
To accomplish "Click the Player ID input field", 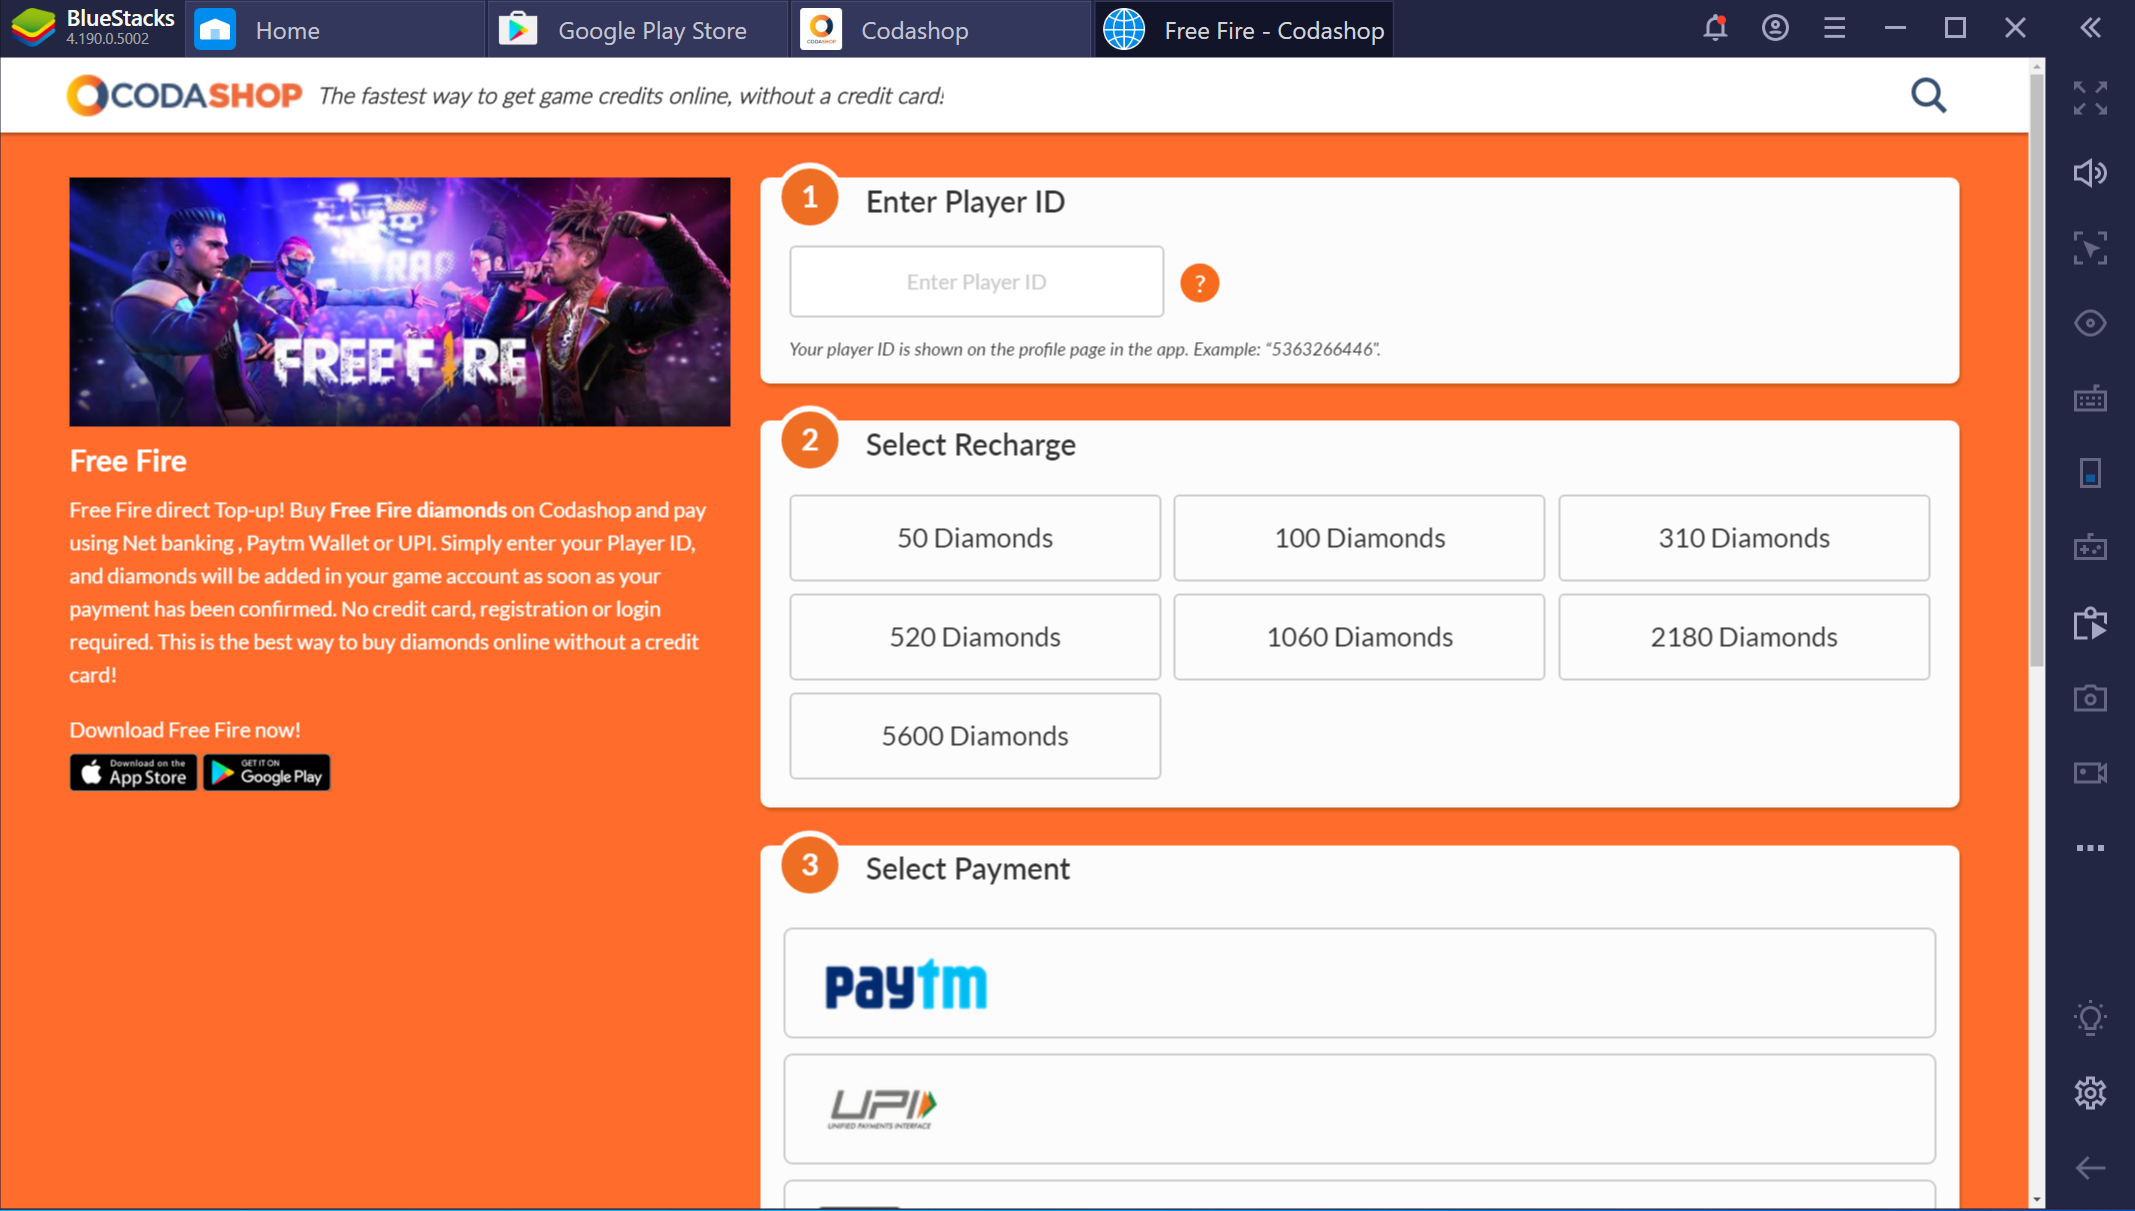I will click(975, 280).
